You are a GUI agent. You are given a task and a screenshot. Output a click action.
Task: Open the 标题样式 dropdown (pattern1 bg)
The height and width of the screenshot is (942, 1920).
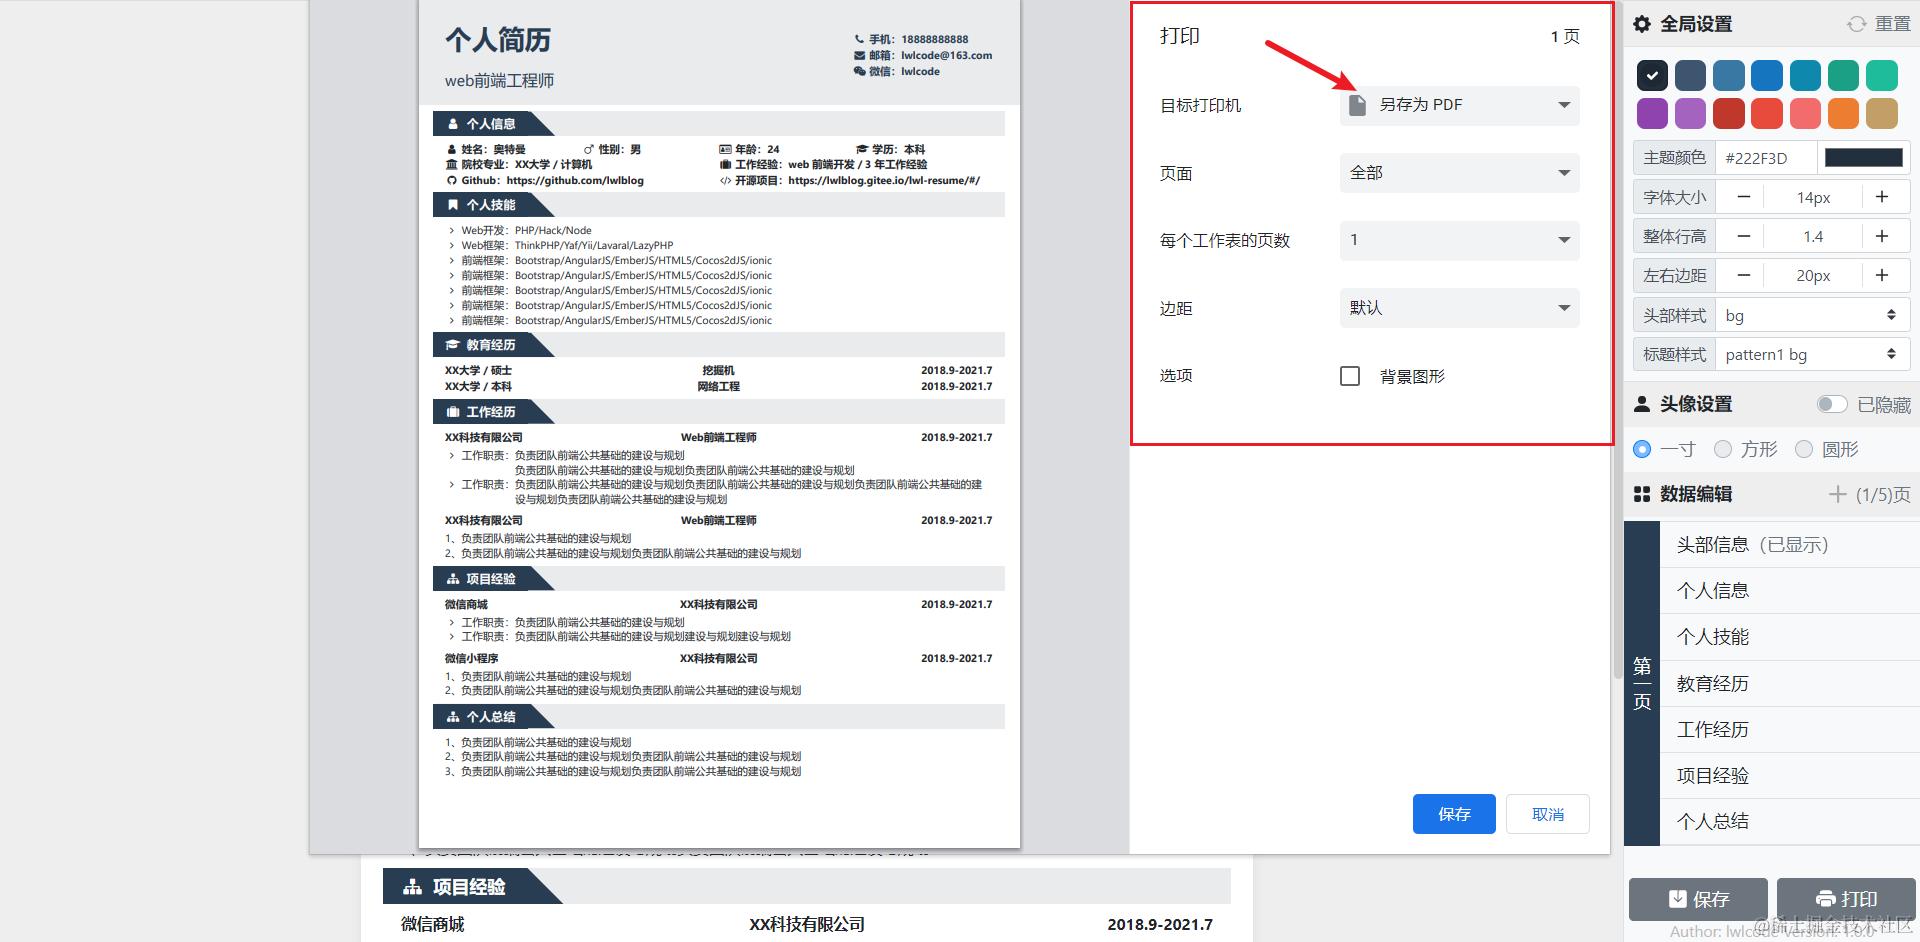click(1812, 354)
